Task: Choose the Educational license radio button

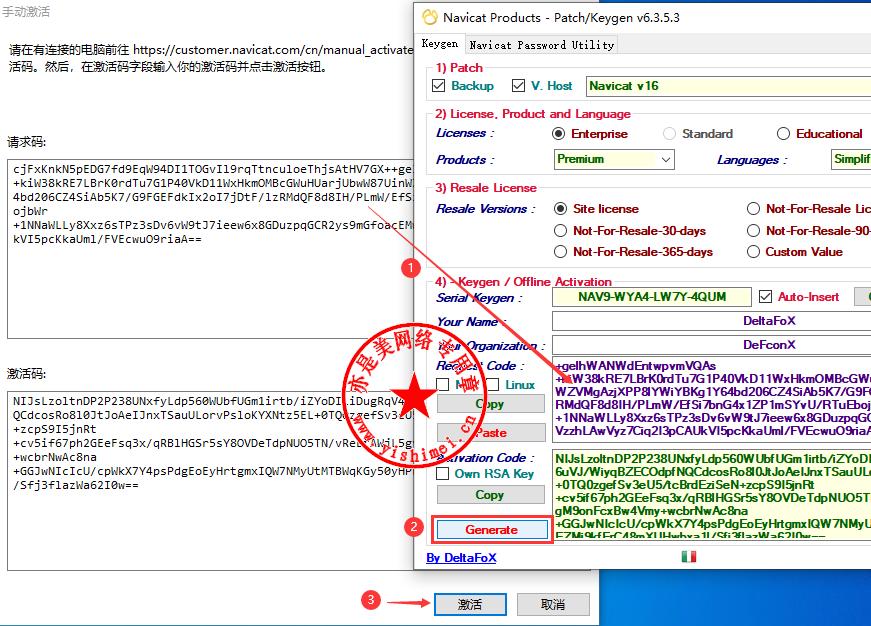Action: [783, 134]
